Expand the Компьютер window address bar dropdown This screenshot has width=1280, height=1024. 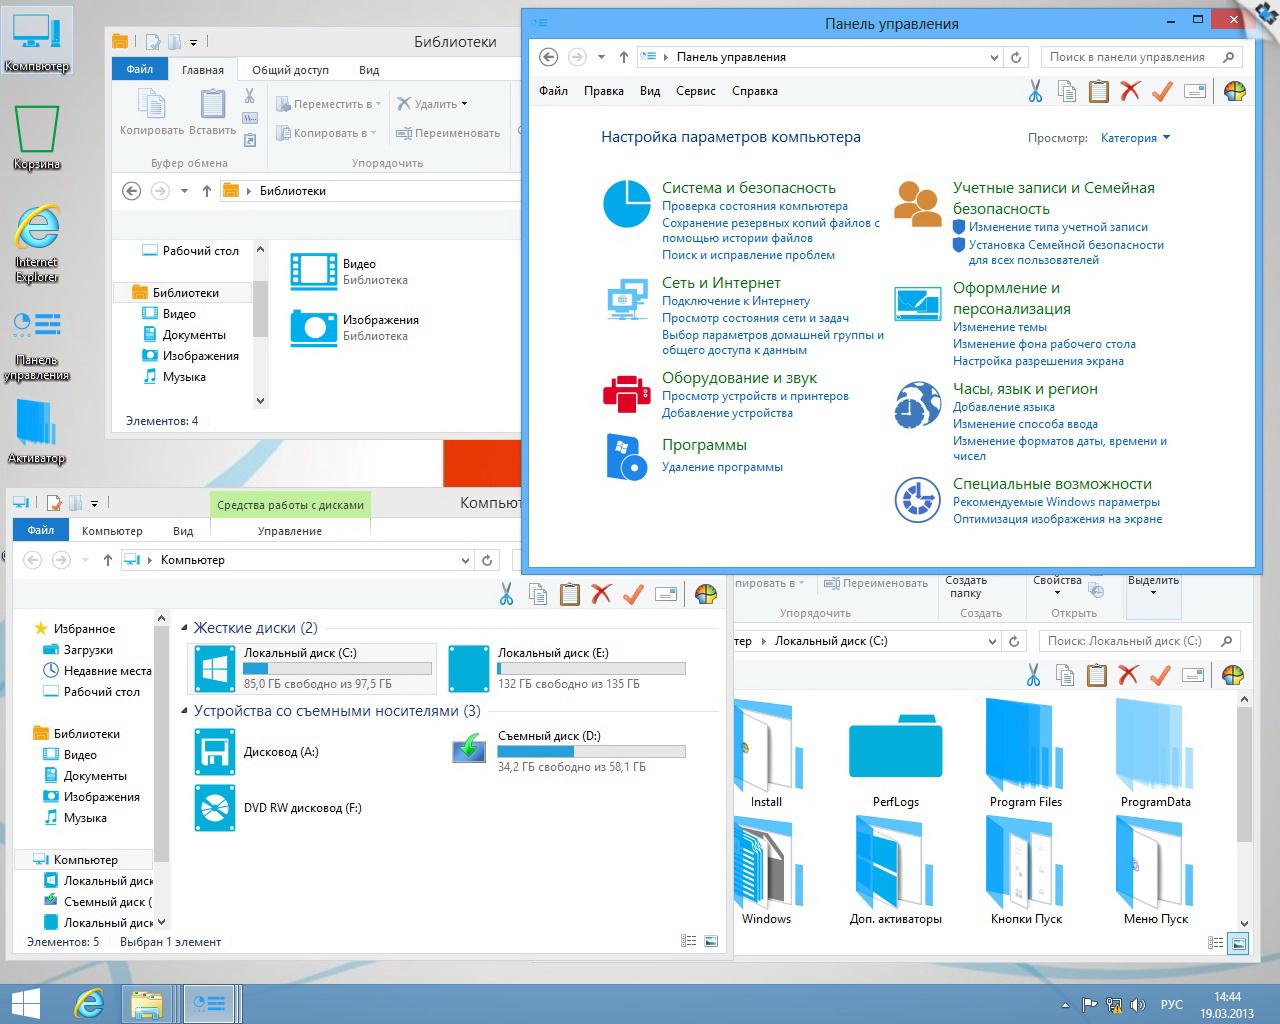(465, 560)
